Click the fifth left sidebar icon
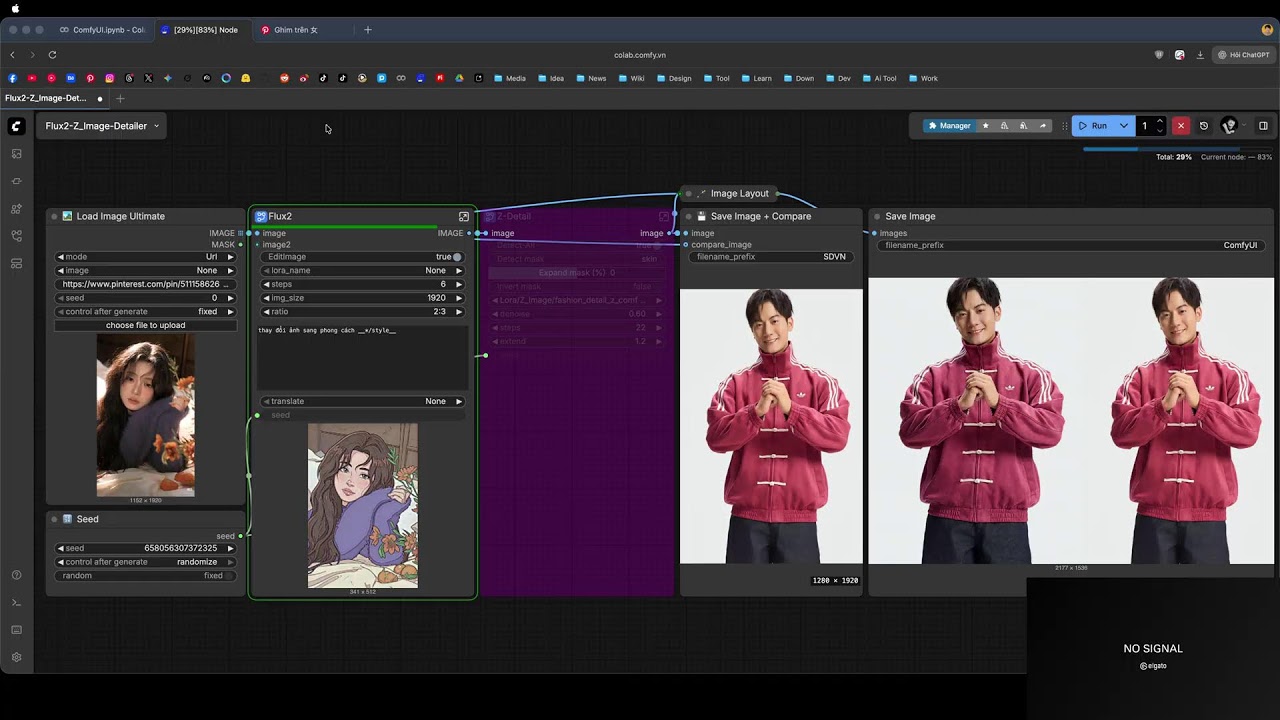This screenshot has height=720, width=1280. pos(16,263)
